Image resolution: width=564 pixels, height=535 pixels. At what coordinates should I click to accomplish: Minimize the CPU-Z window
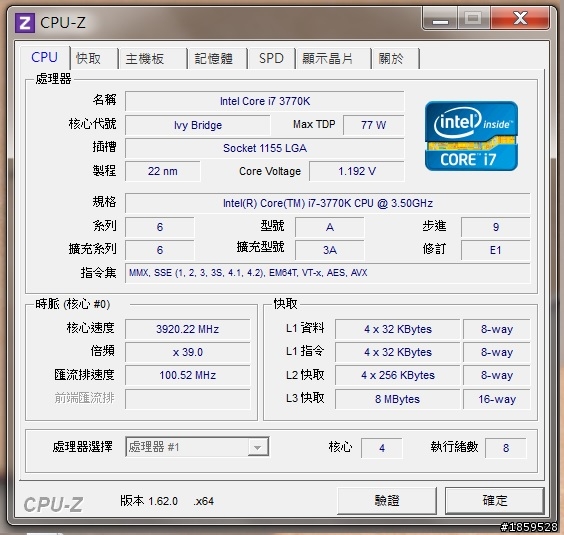pyautogui.click(x=440, y=19)
